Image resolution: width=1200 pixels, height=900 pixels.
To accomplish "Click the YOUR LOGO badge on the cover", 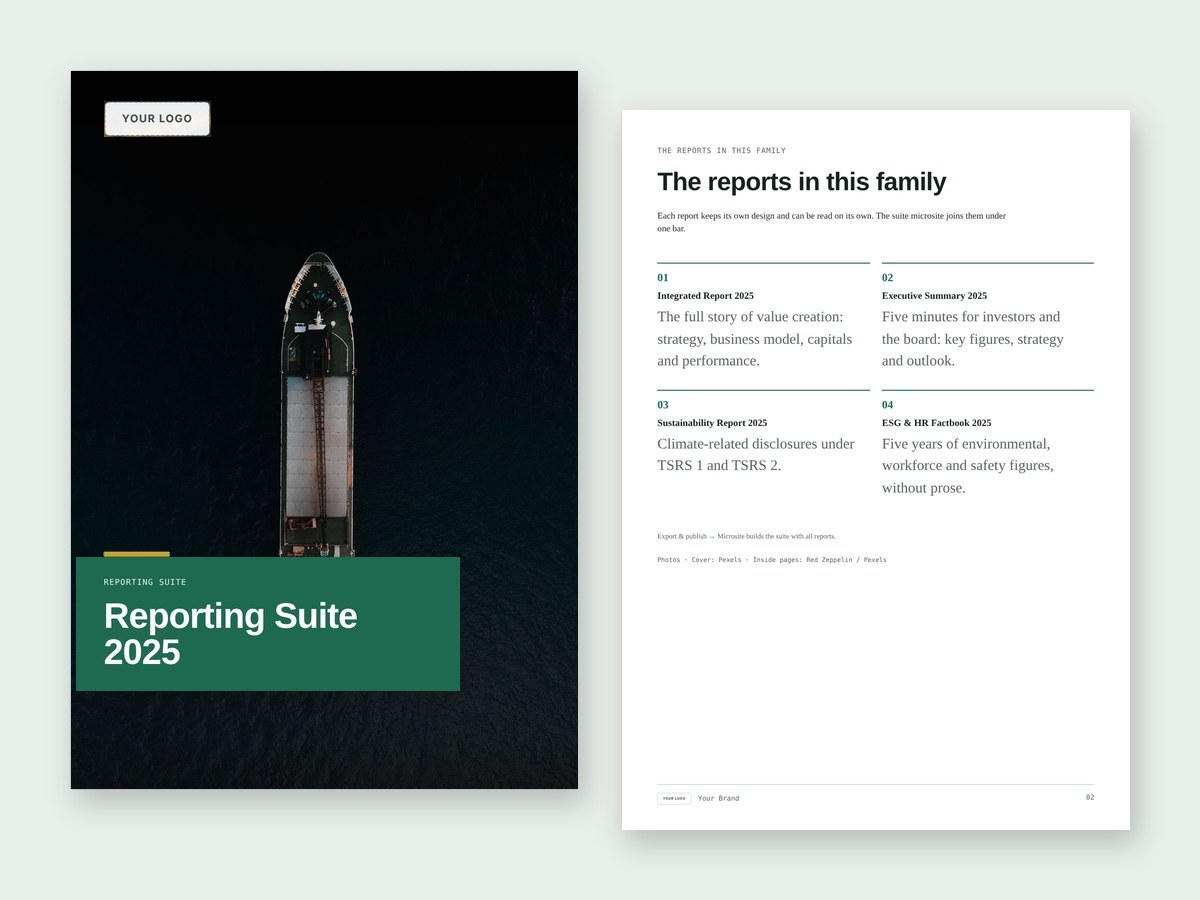I will 157,119.
